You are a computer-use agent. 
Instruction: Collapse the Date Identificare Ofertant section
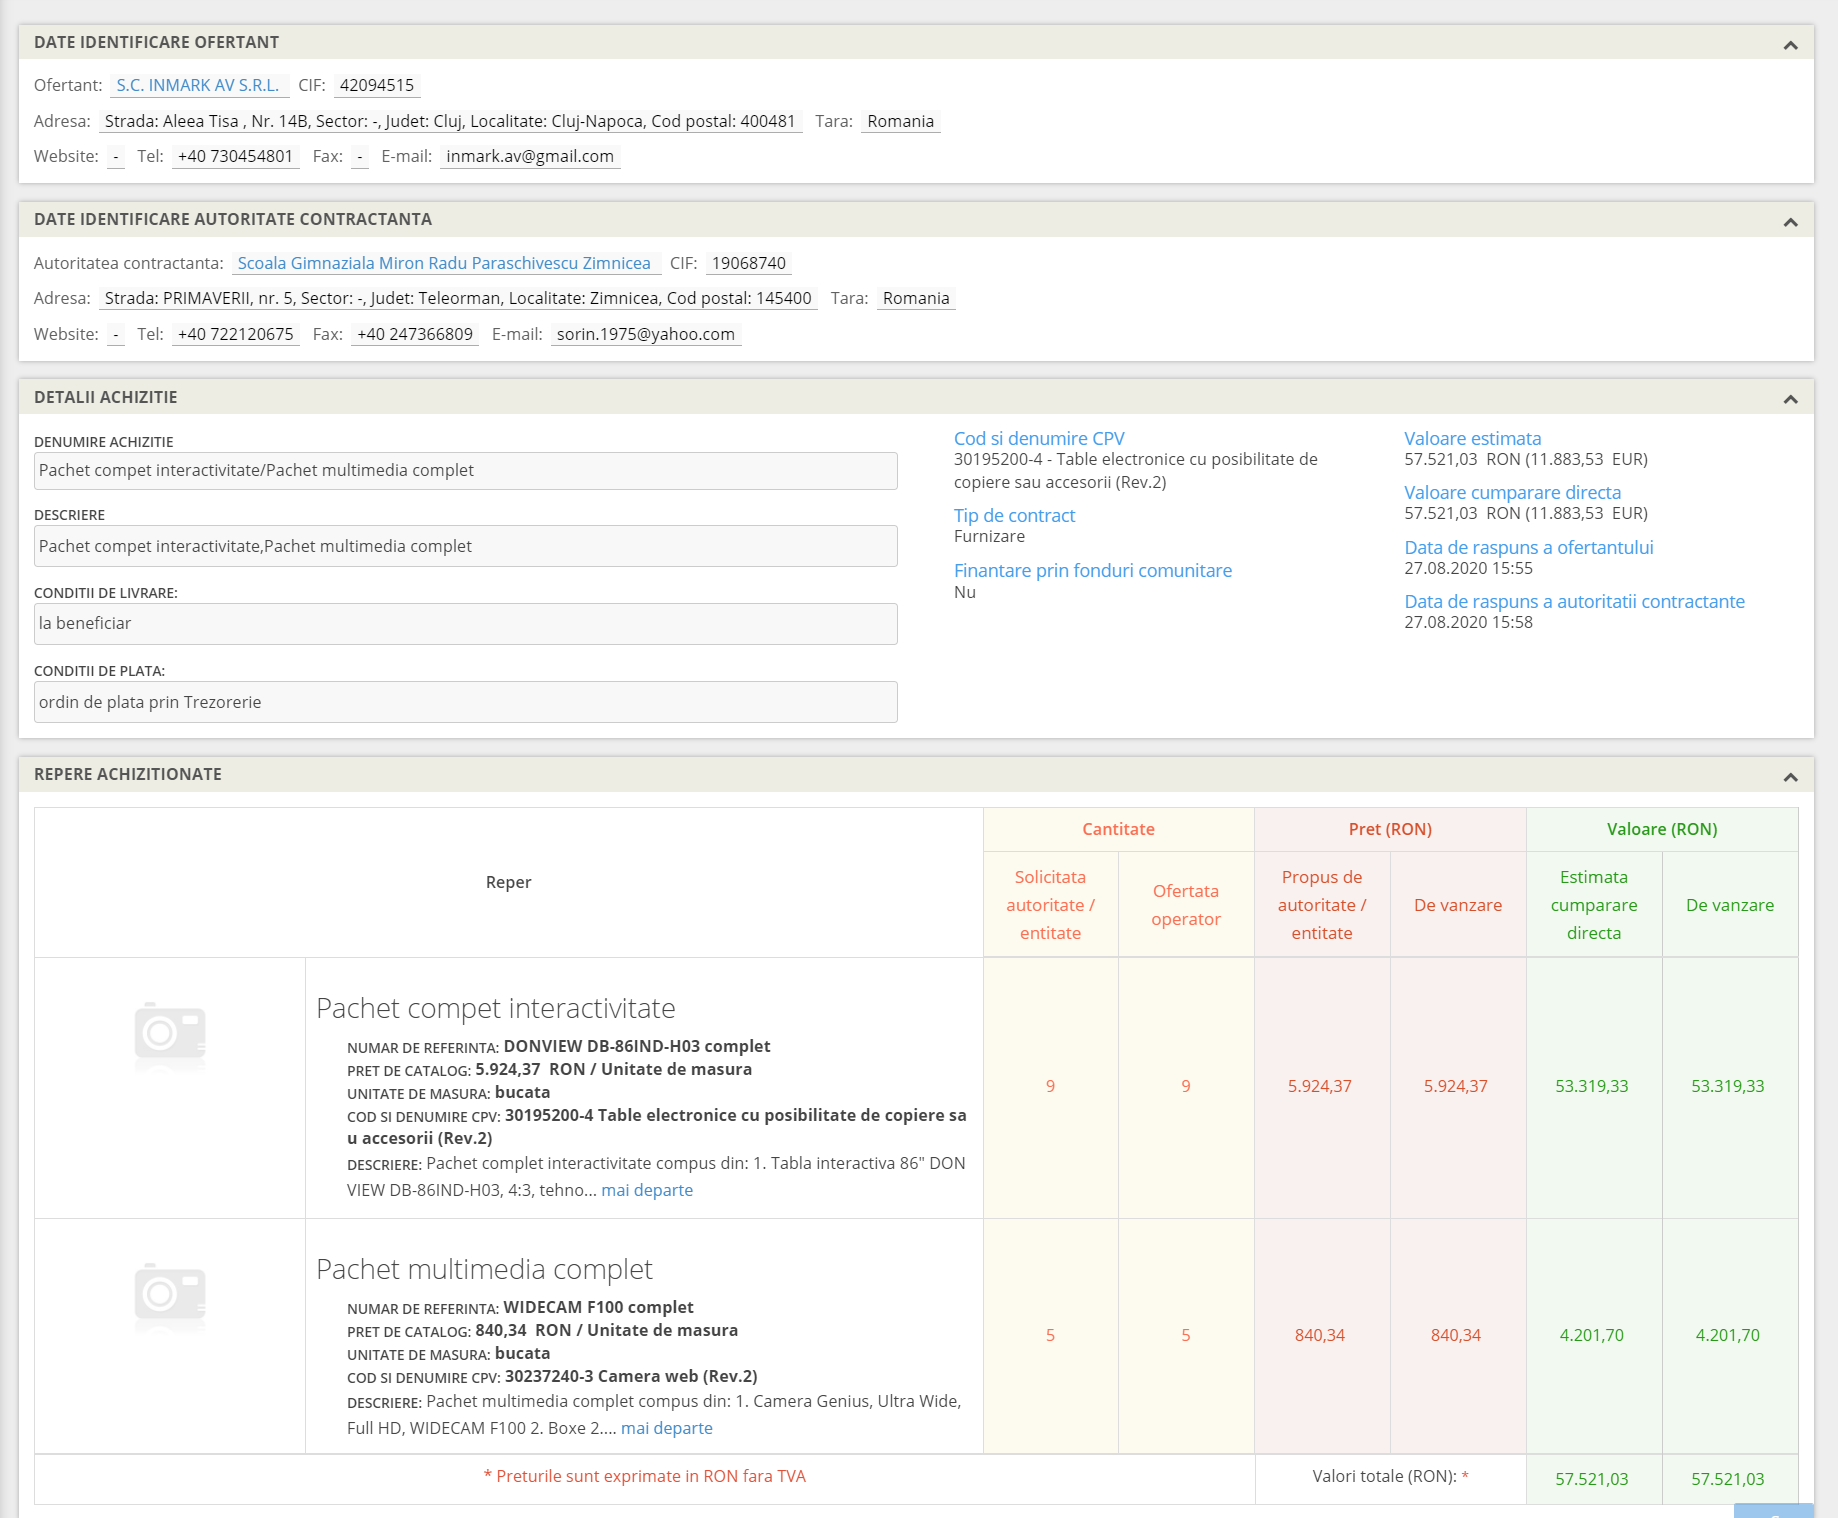1790,45
